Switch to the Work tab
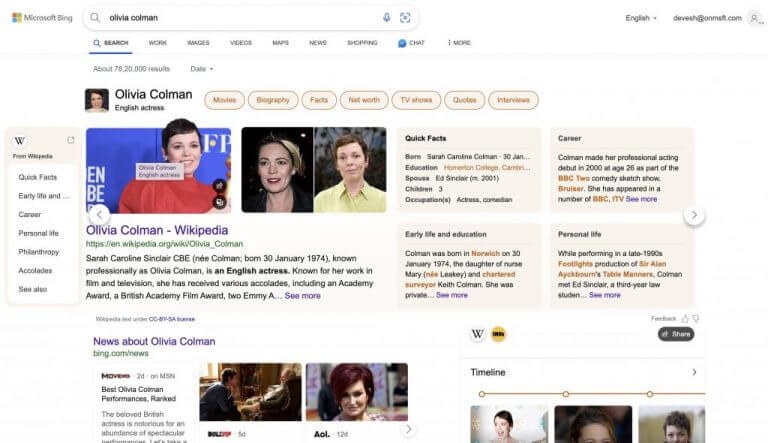 pyautogui.click(x=158, y=43)
